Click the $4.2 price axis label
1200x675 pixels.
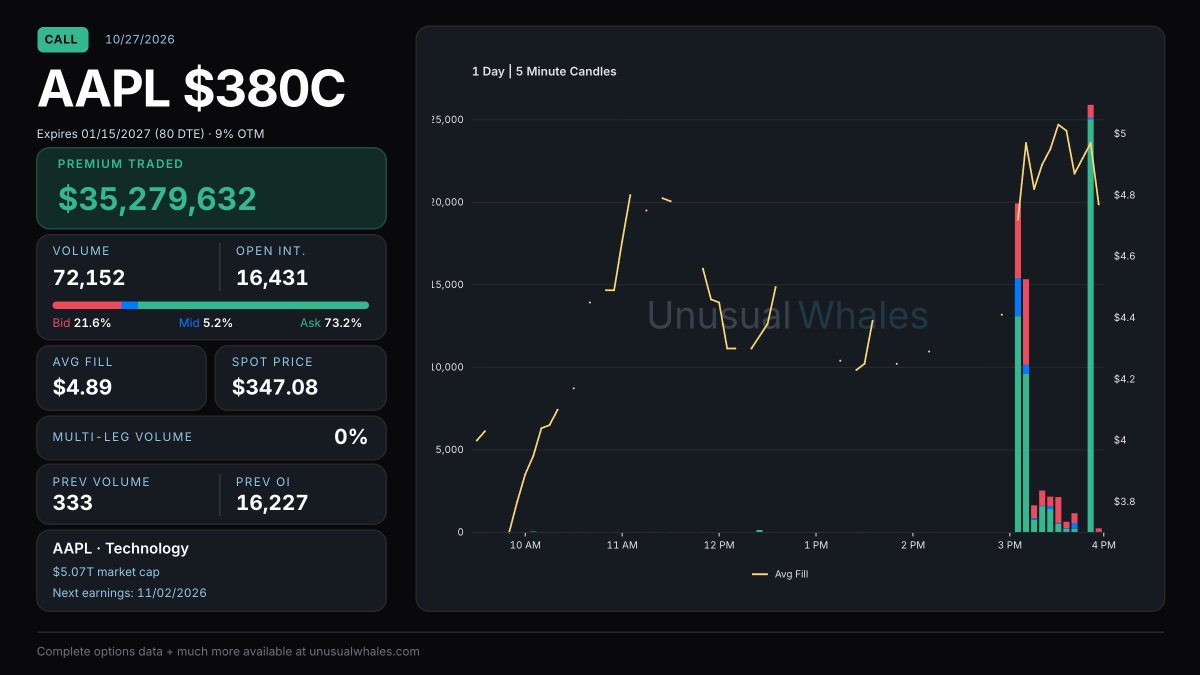(x=1125, y=379)
